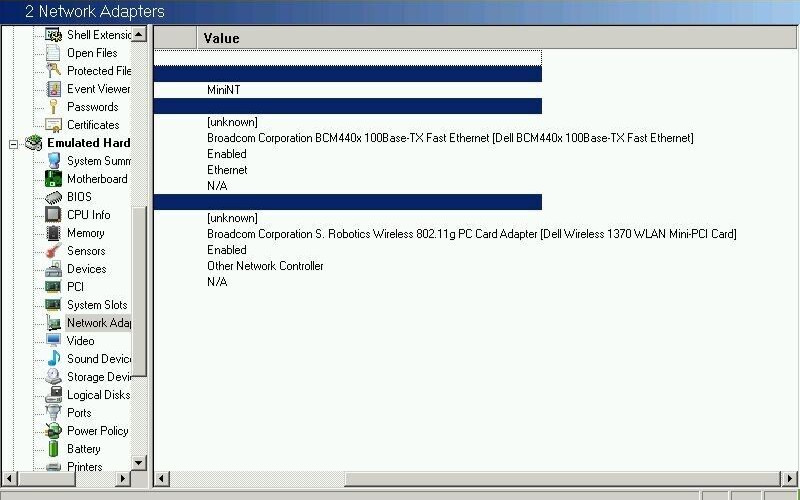Select the Power Policy icon
Image resolution: width=800 pixels, height=500 pixels.
(53, 431)
